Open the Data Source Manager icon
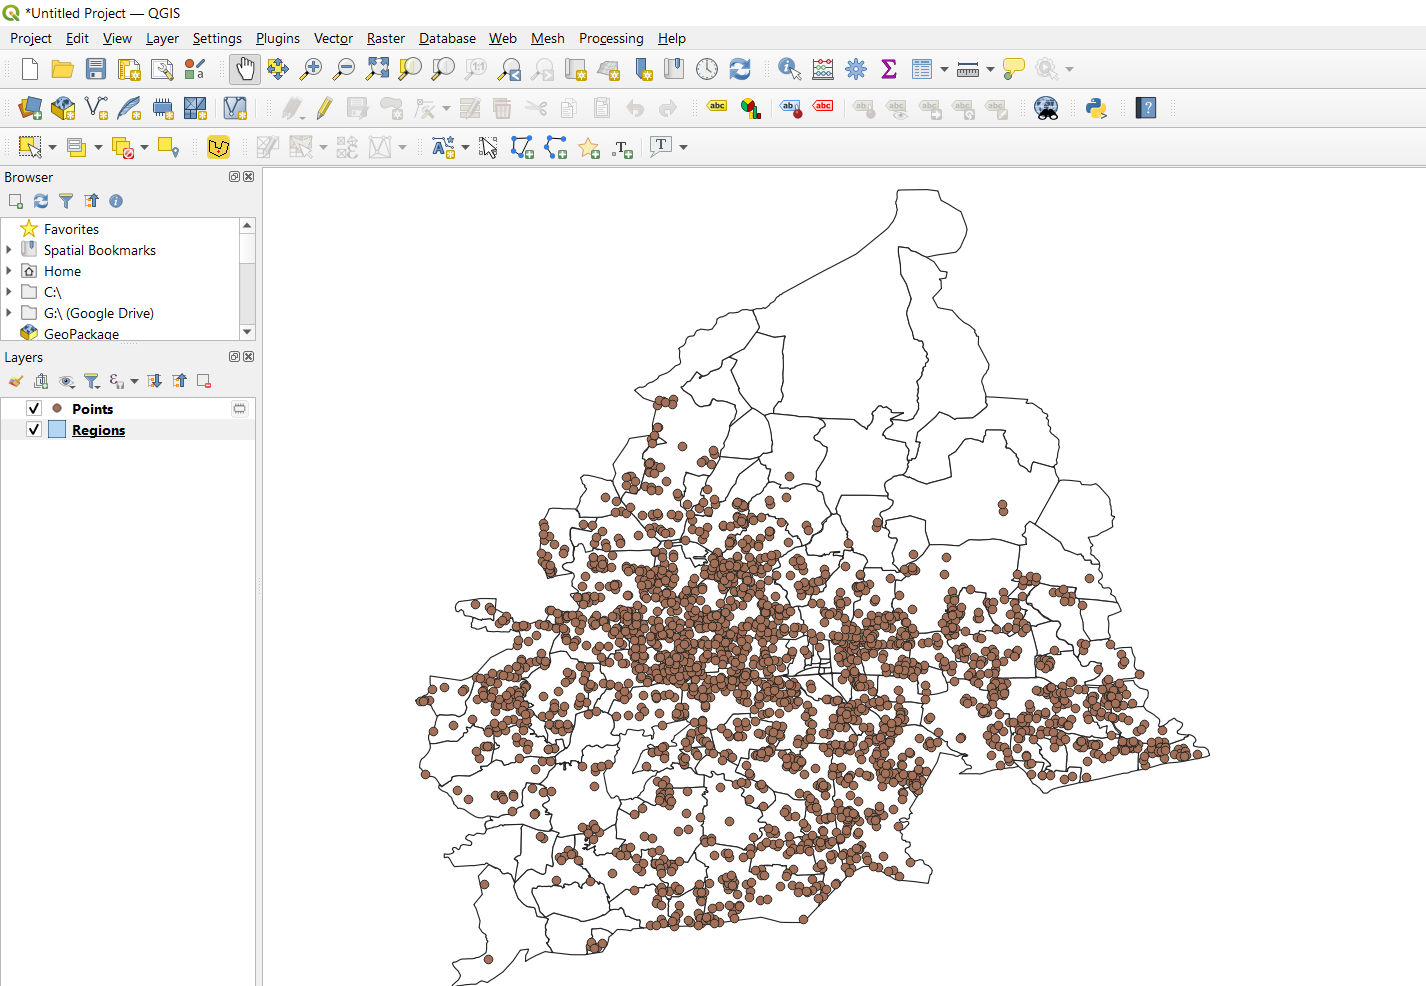 [30, 108]
